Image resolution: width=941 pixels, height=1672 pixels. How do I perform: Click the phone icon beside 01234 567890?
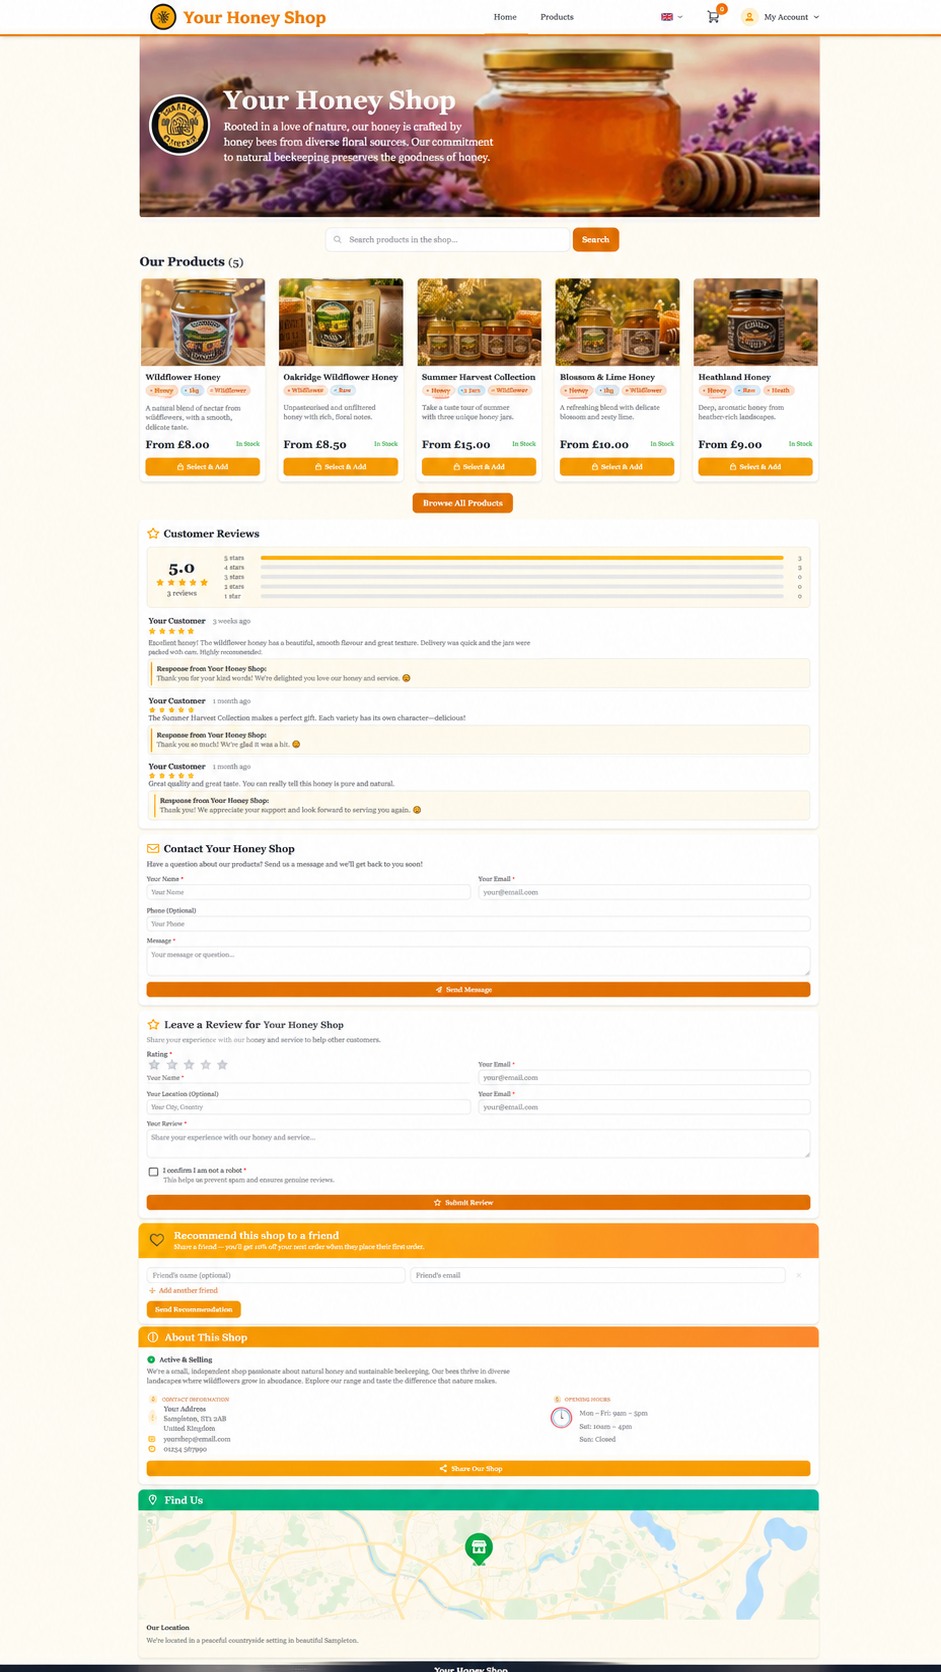tap(152, 1449)
